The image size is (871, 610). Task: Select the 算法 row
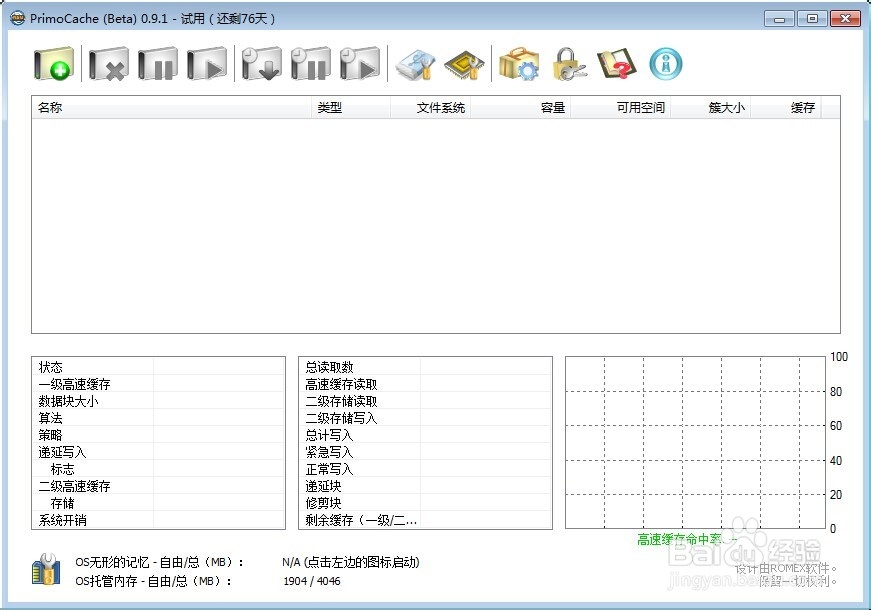pos(158,418)
